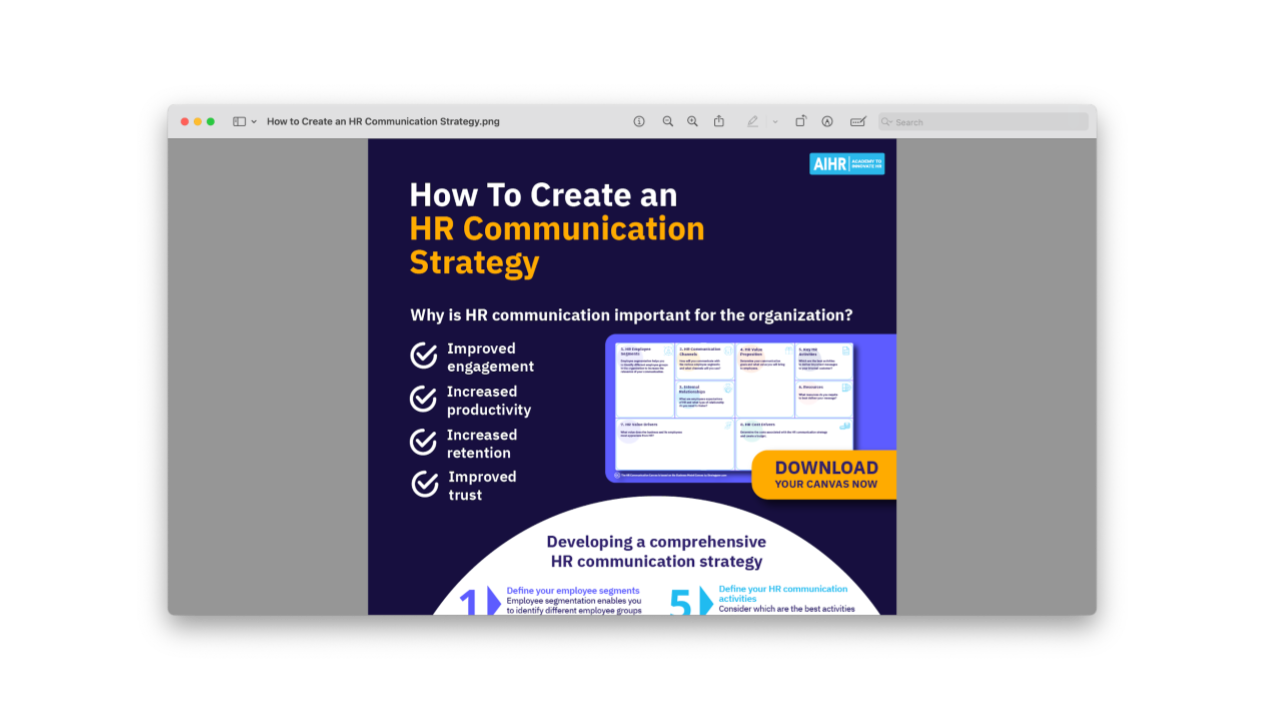
Task: Click the Increased retention checkmark
Action: pos(423,442)
